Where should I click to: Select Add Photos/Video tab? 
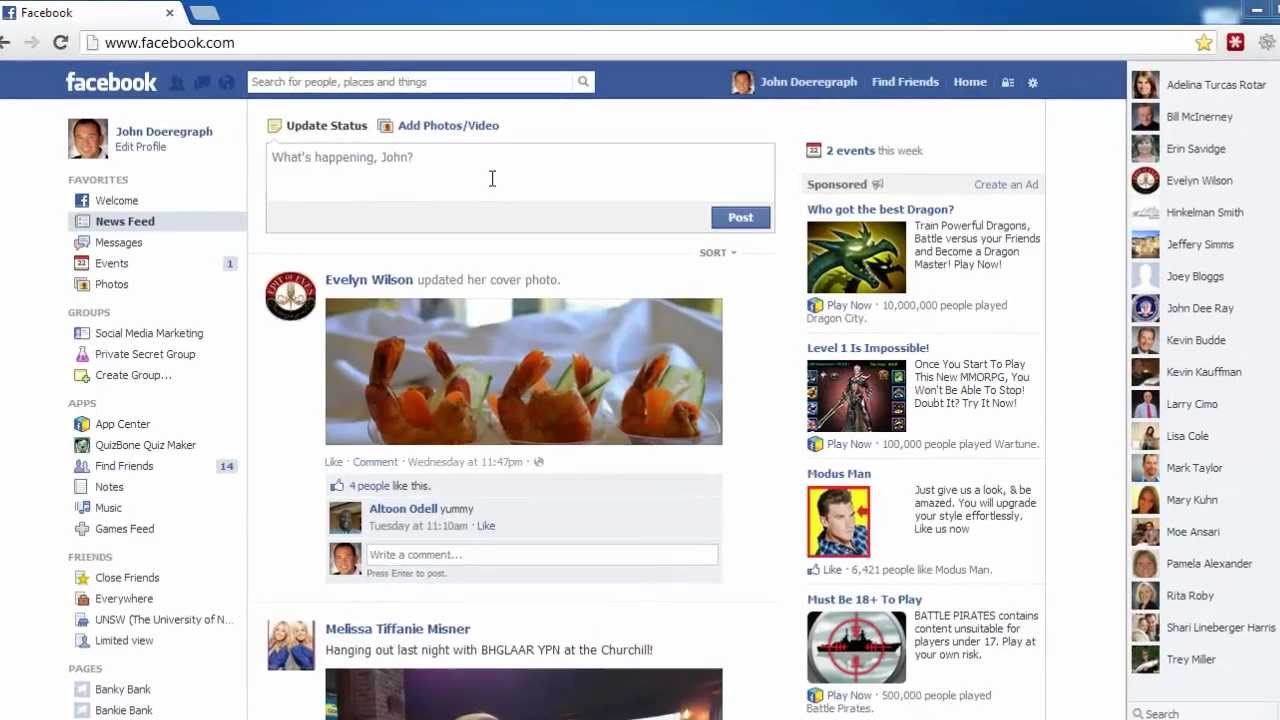(438, 126)
